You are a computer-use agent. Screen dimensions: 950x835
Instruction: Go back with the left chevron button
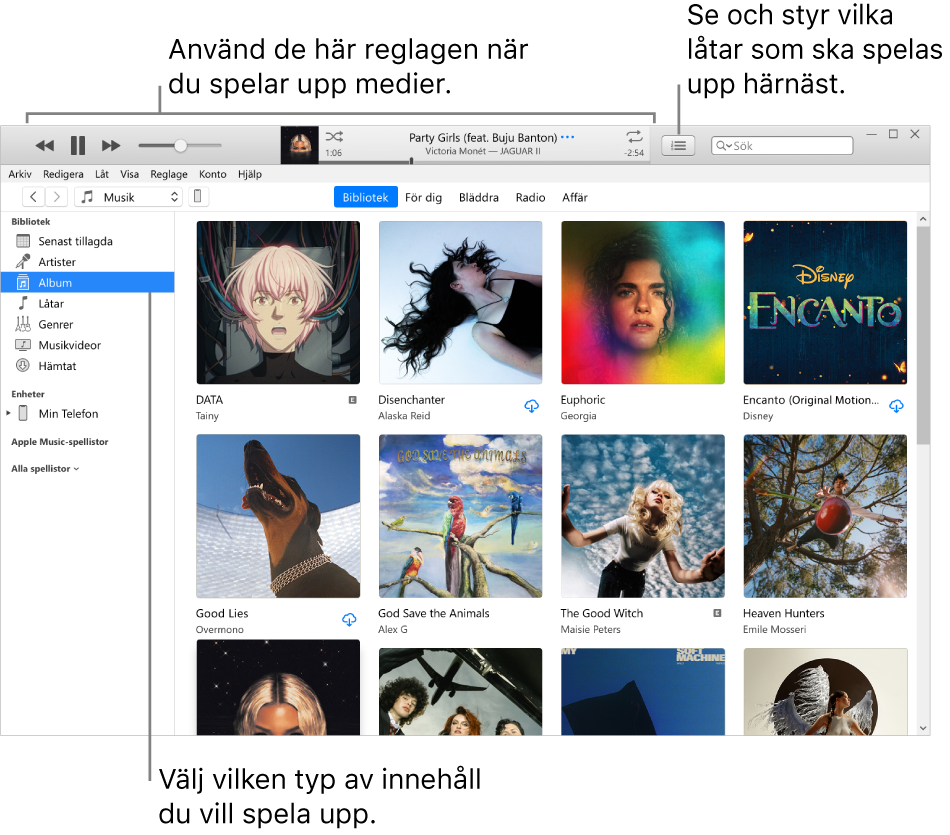pyautogui.click(x=34, y=197)
